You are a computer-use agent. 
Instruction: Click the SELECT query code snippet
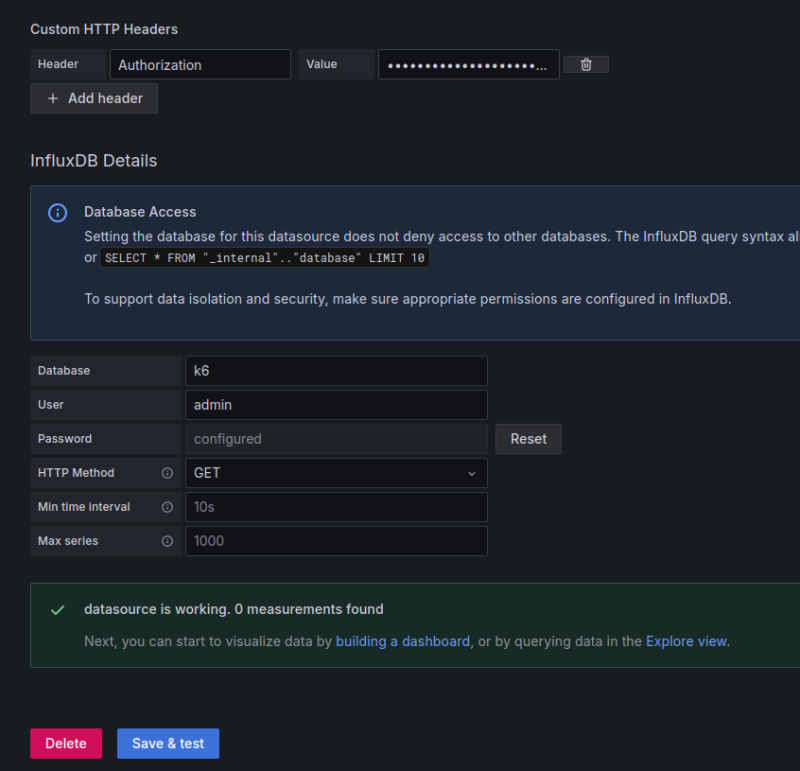pos(265,258)
